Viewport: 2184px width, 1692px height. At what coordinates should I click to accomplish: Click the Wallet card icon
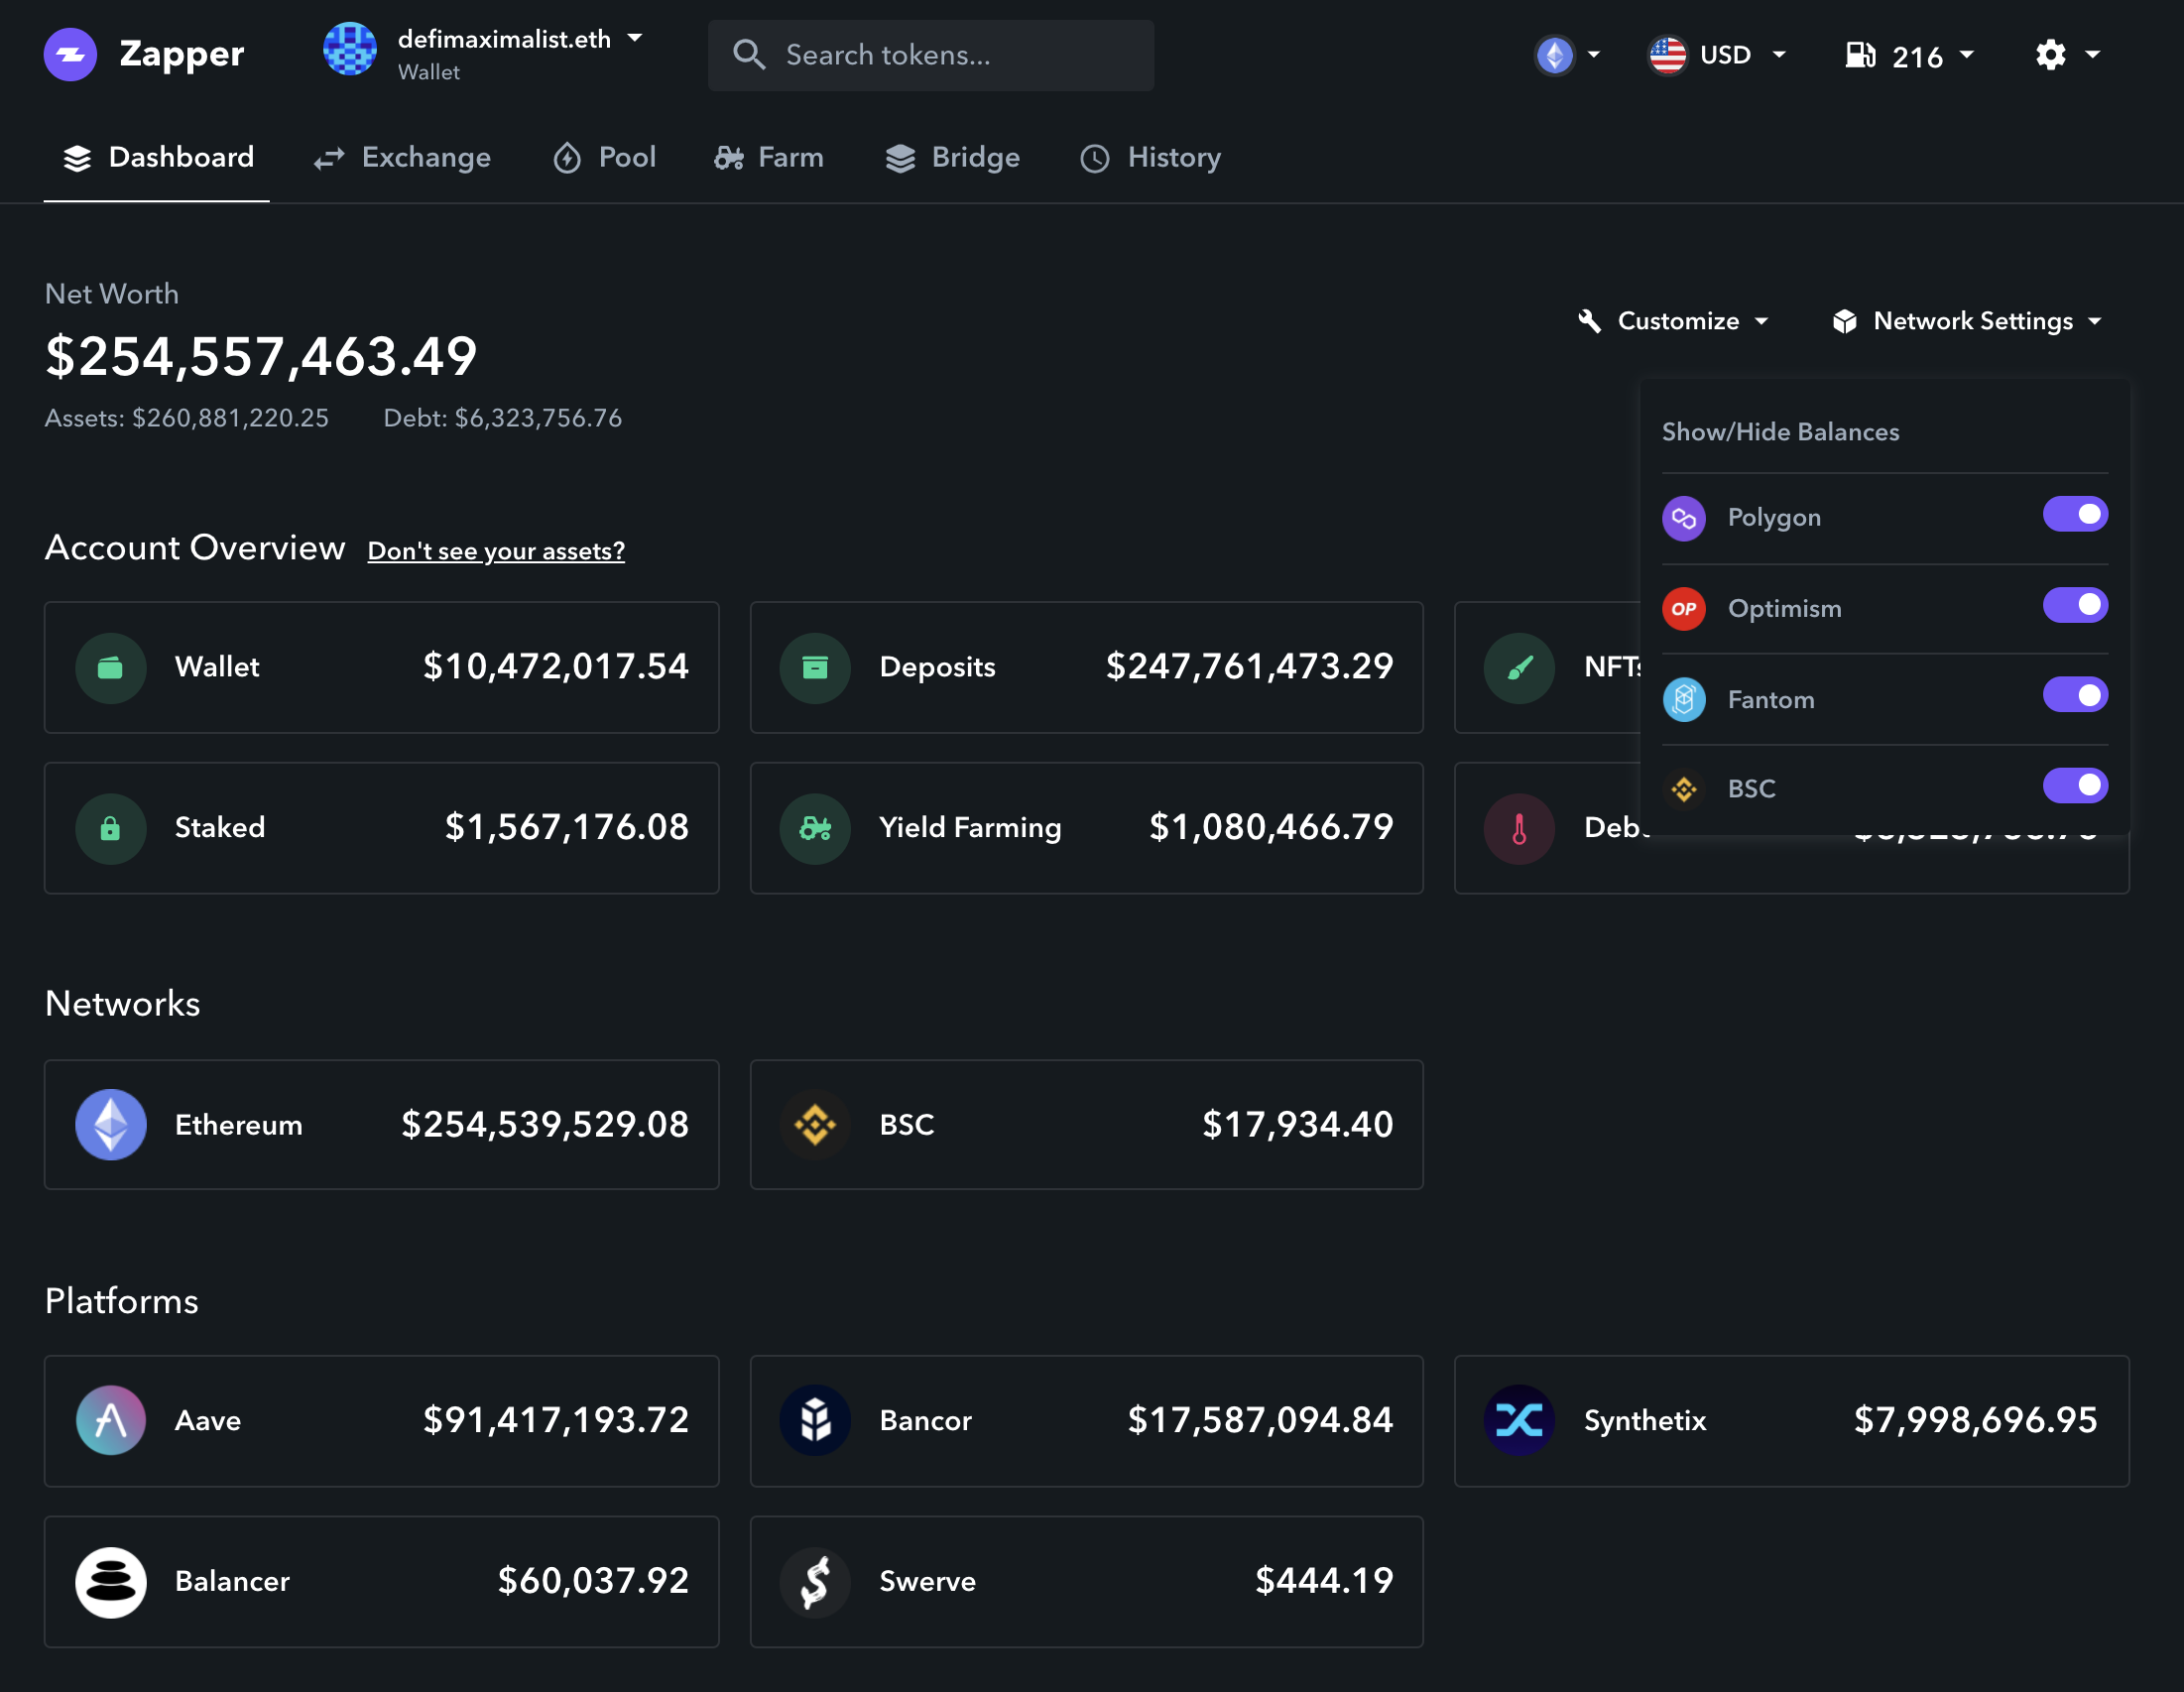pos(111,668)
